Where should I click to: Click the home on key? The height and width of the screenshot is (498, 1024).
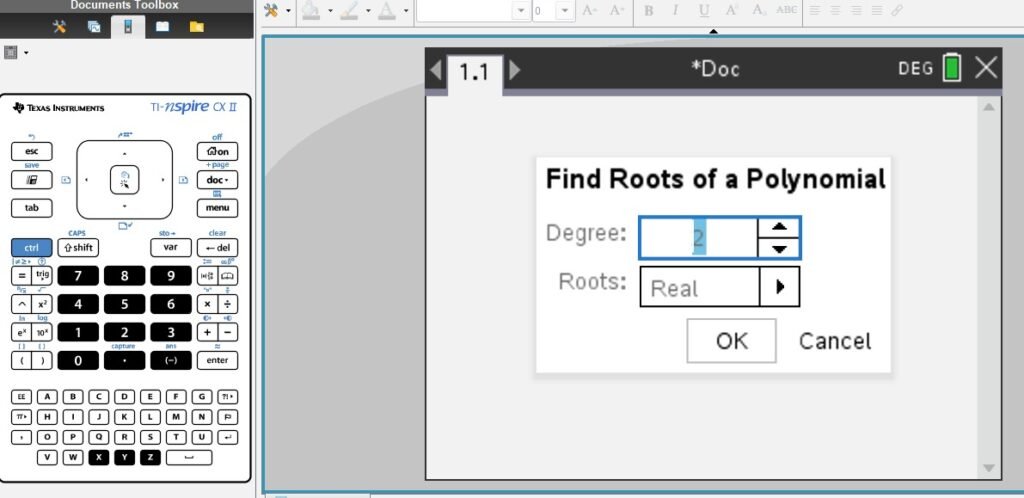[x=217, y=151]
